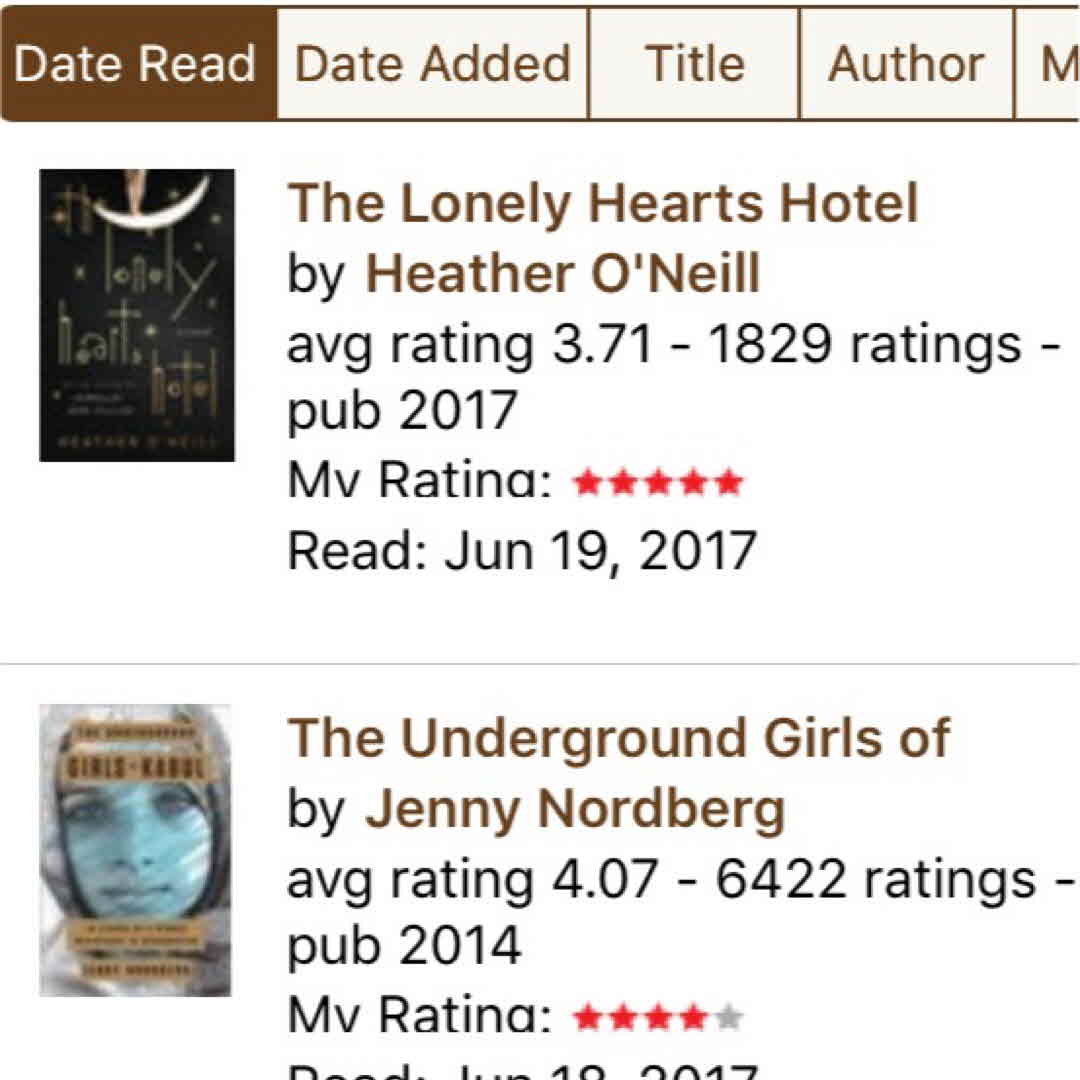Viewport: 1080px width, 1080px height.
Task: Click the Read: Jun 19, 2017 date text
Action: tap(521, 551)
